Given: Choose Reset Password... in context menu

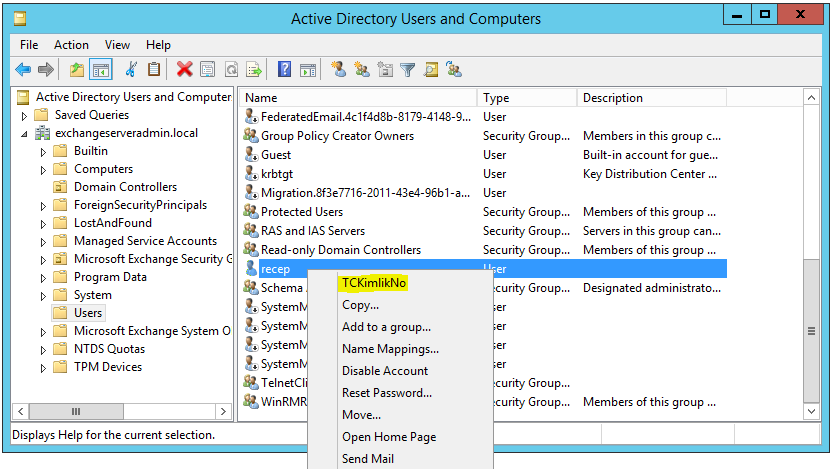Looking at the screenshot, I should (x=387, y=393).
